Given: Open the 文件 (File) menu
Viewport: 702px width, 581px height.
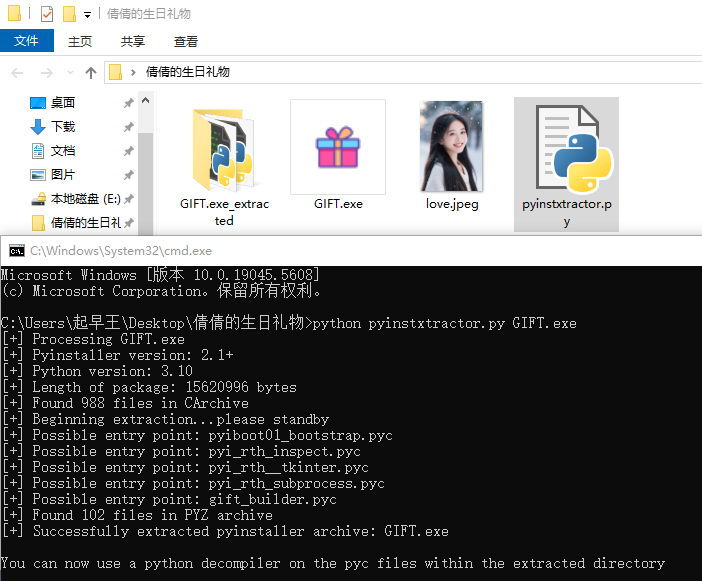Looking at the screenshot, I should coord(26,41).
